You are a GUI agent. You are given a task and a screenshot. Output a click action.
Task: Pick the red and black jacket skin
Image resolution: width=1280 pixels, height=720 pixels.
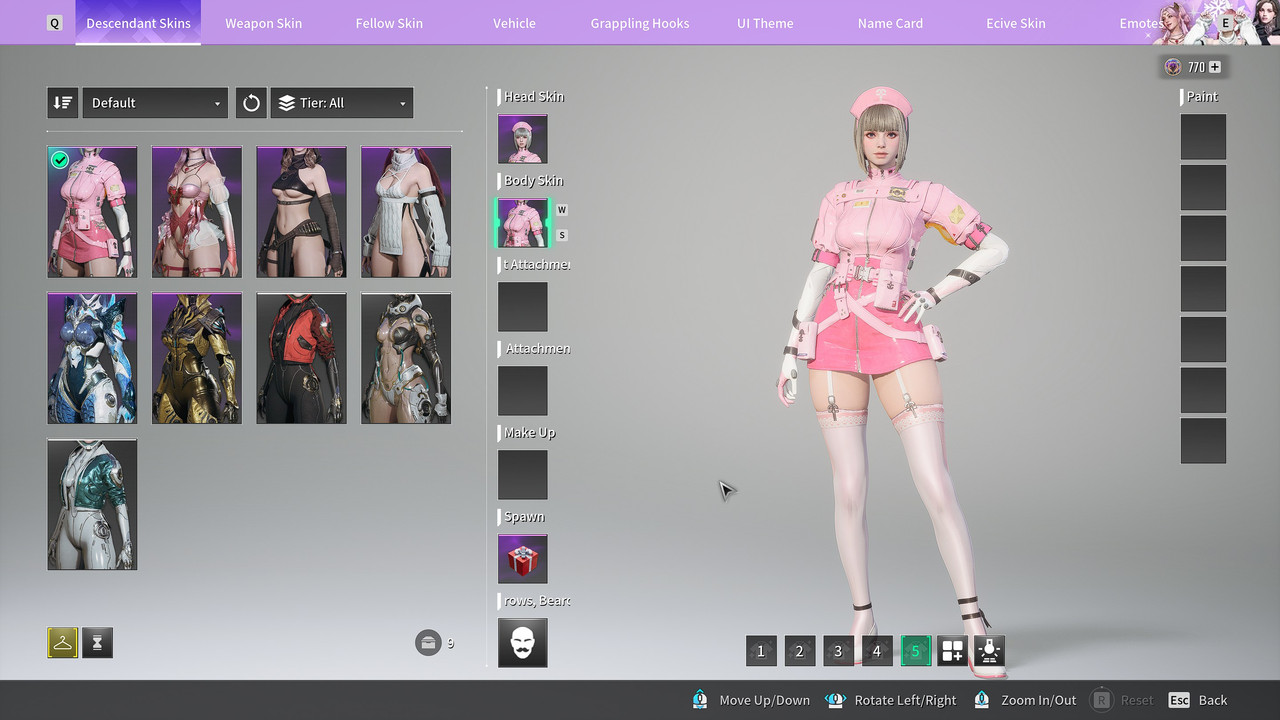301,358
